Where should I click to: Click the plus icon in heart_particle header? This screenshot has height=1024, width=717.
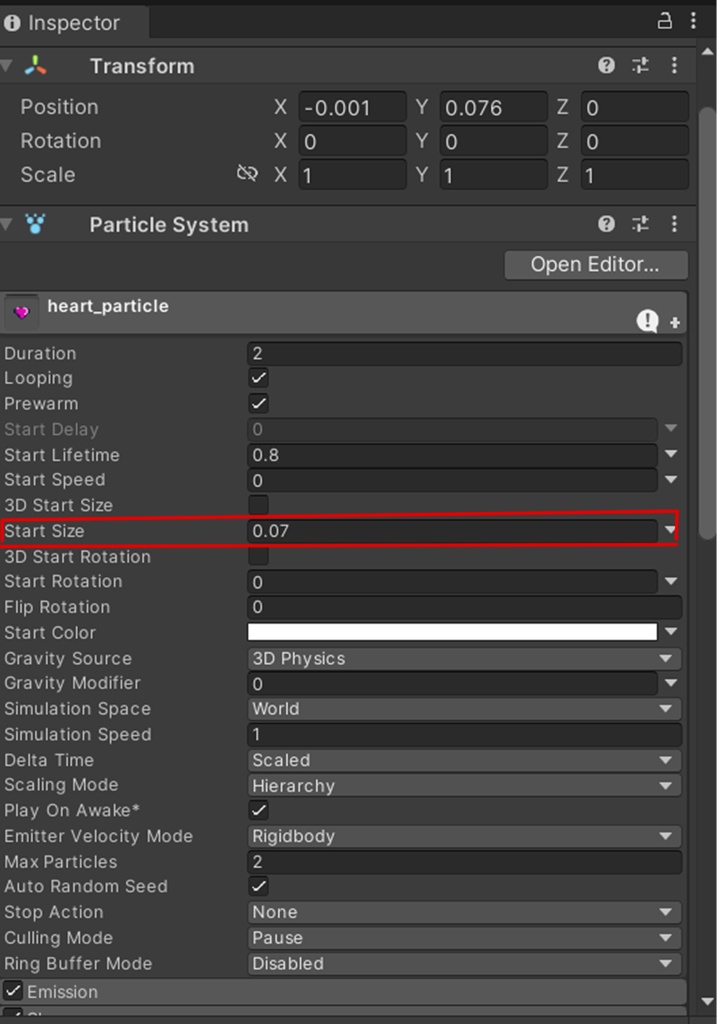675,322
